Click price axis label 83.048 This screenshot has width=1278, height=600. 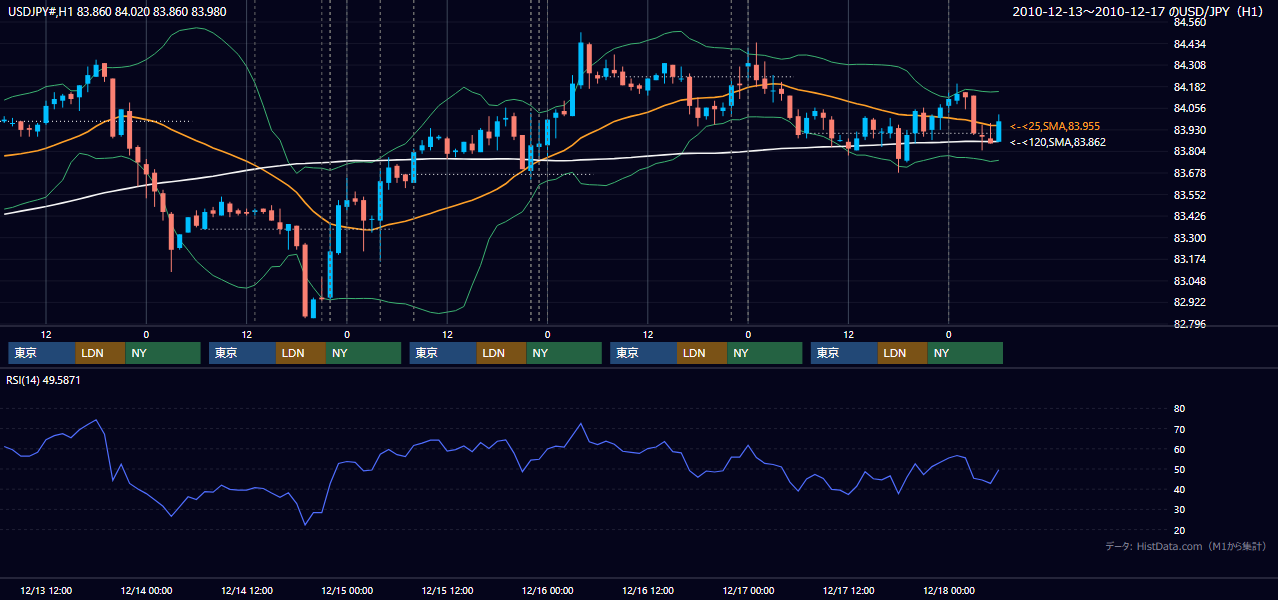tap(1190, 281)
